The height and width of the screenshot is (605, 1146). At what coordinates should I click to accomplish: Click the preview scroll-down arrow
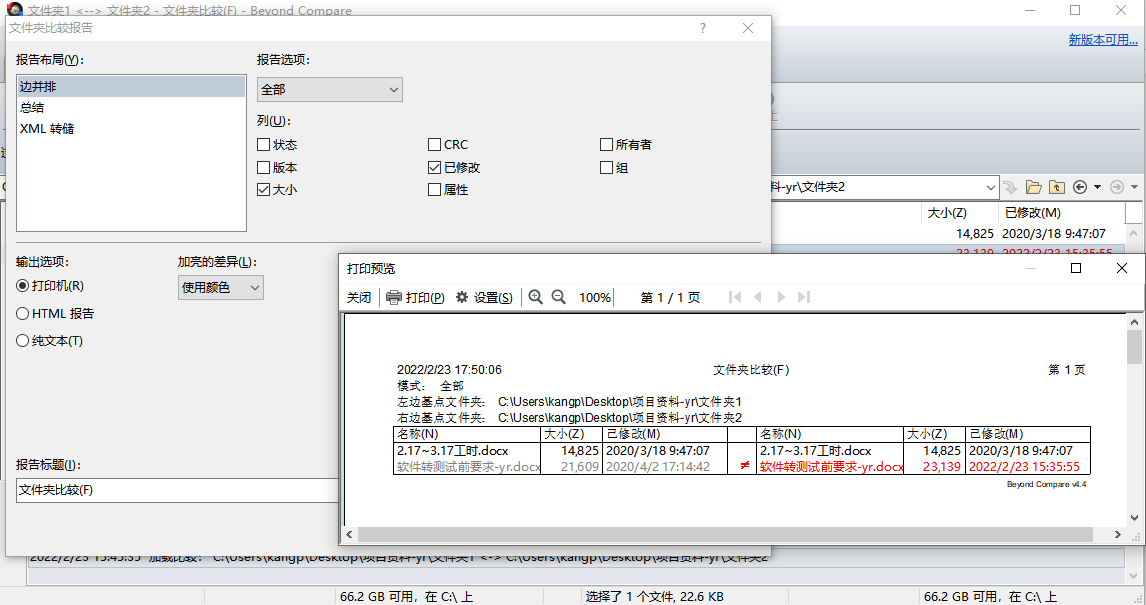[1134, 517]
